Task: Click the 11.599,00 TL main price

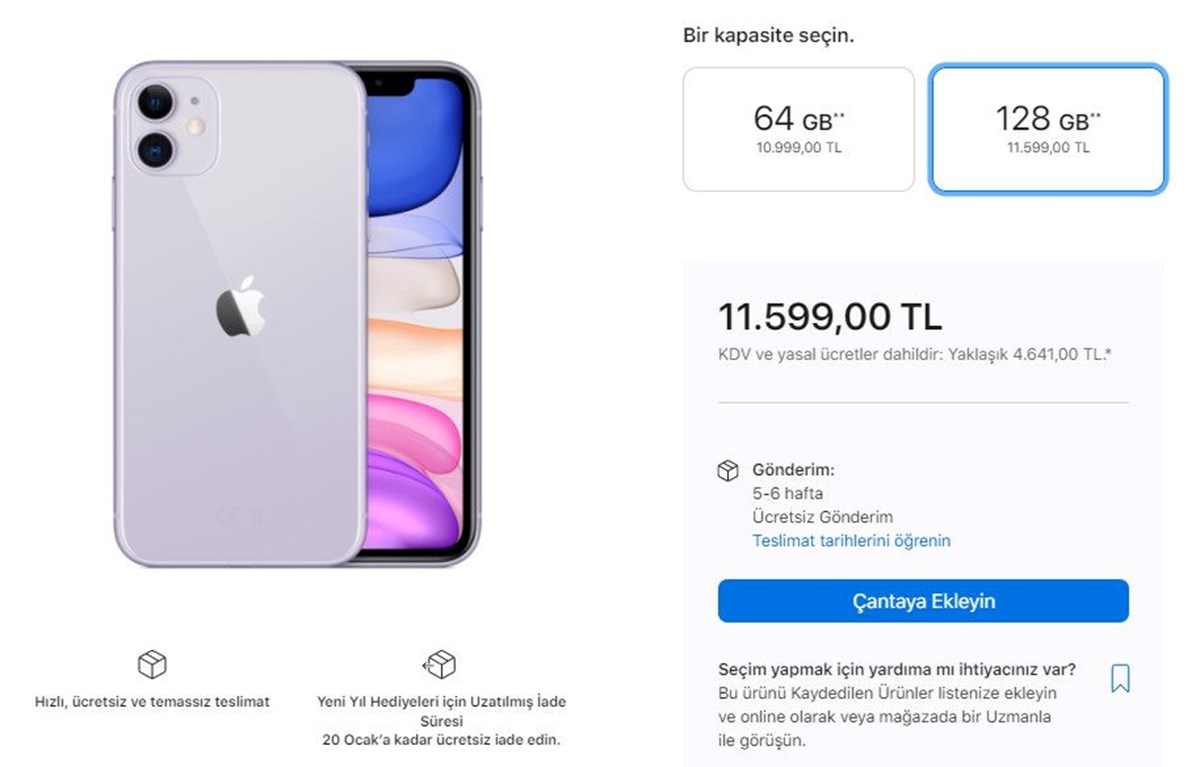Action: (830, 317)
